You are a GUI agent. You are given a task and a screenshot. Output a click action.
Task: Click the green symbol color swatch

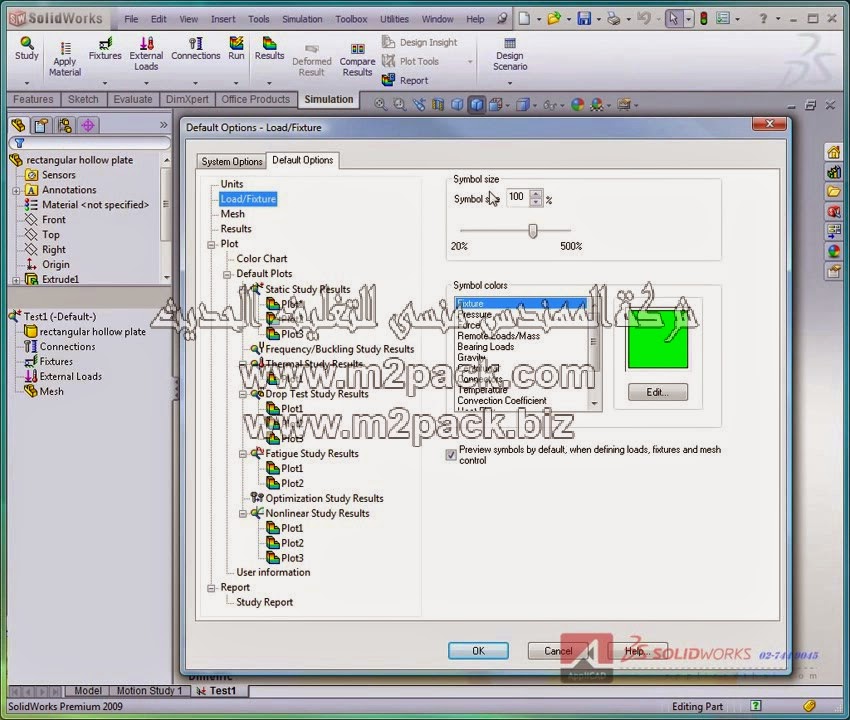click(x=658, y=337)
